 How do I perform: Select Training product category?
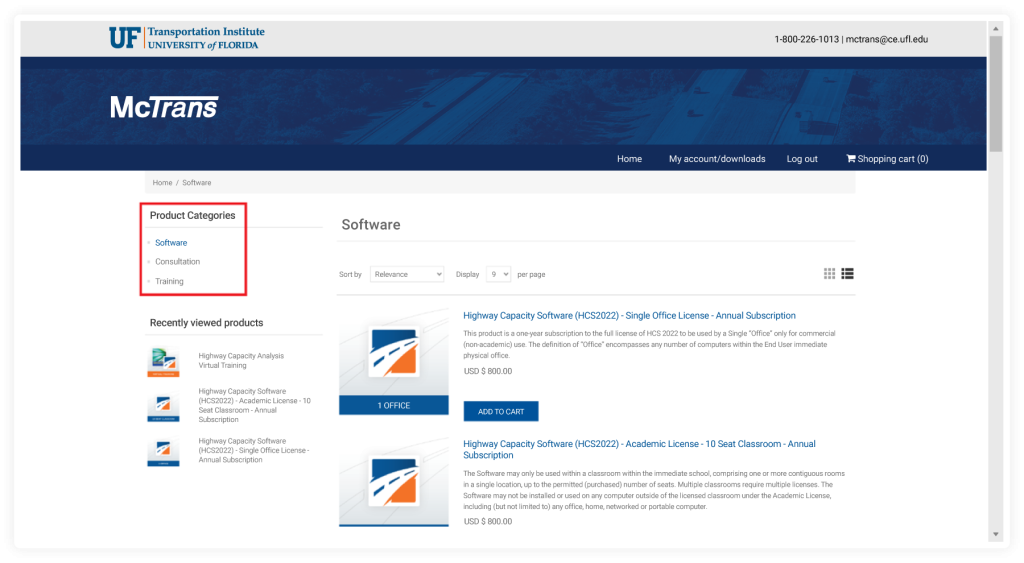tap(169, 281)
